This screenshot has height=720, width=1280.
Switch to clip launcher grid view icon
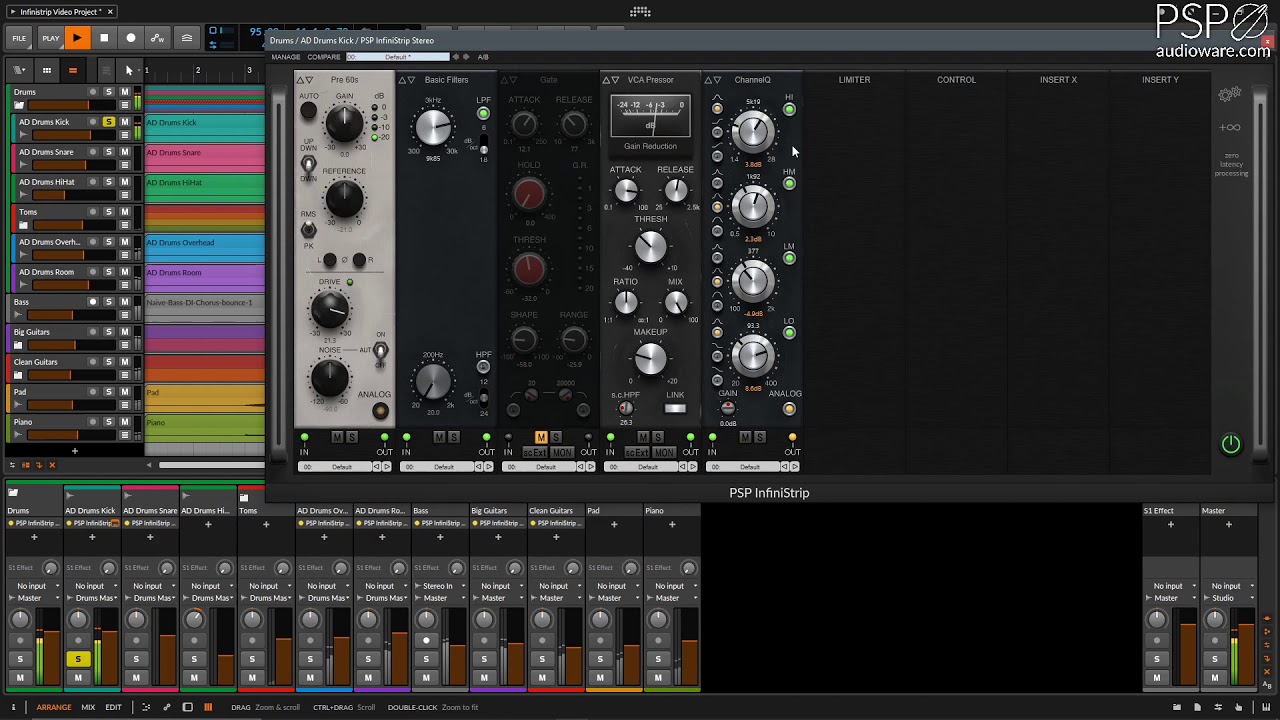(46, 71)
